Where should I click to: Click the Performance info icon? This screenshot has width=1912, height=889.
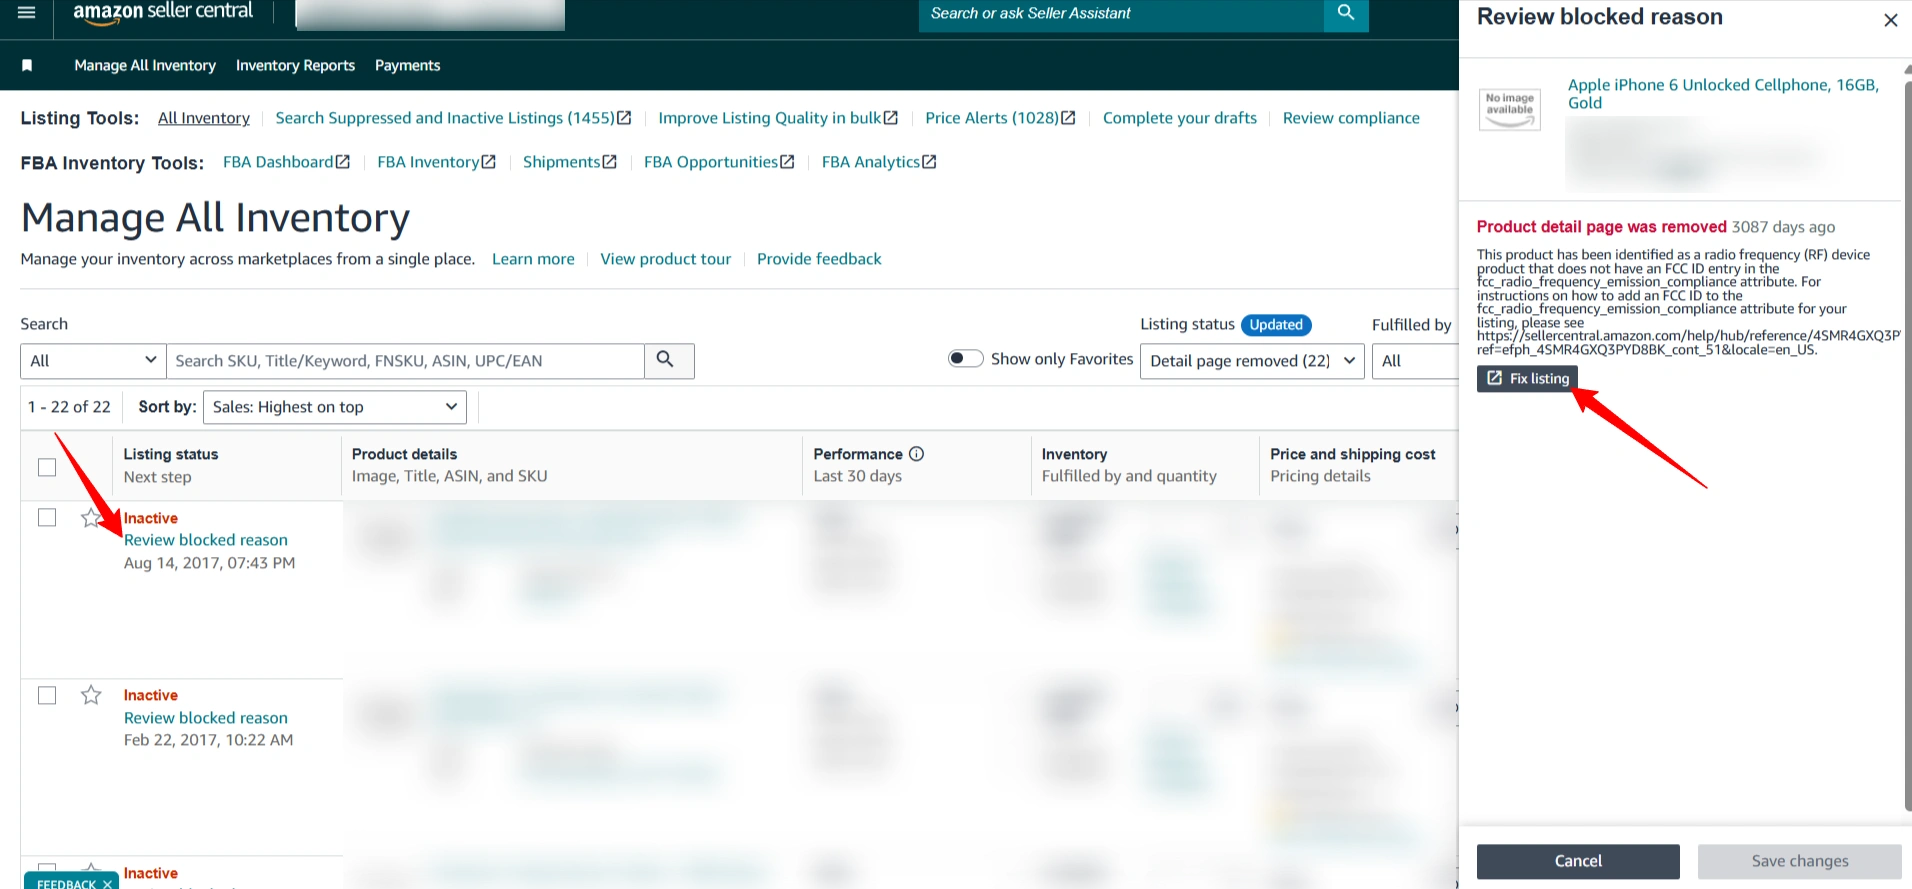pos(916,454)
